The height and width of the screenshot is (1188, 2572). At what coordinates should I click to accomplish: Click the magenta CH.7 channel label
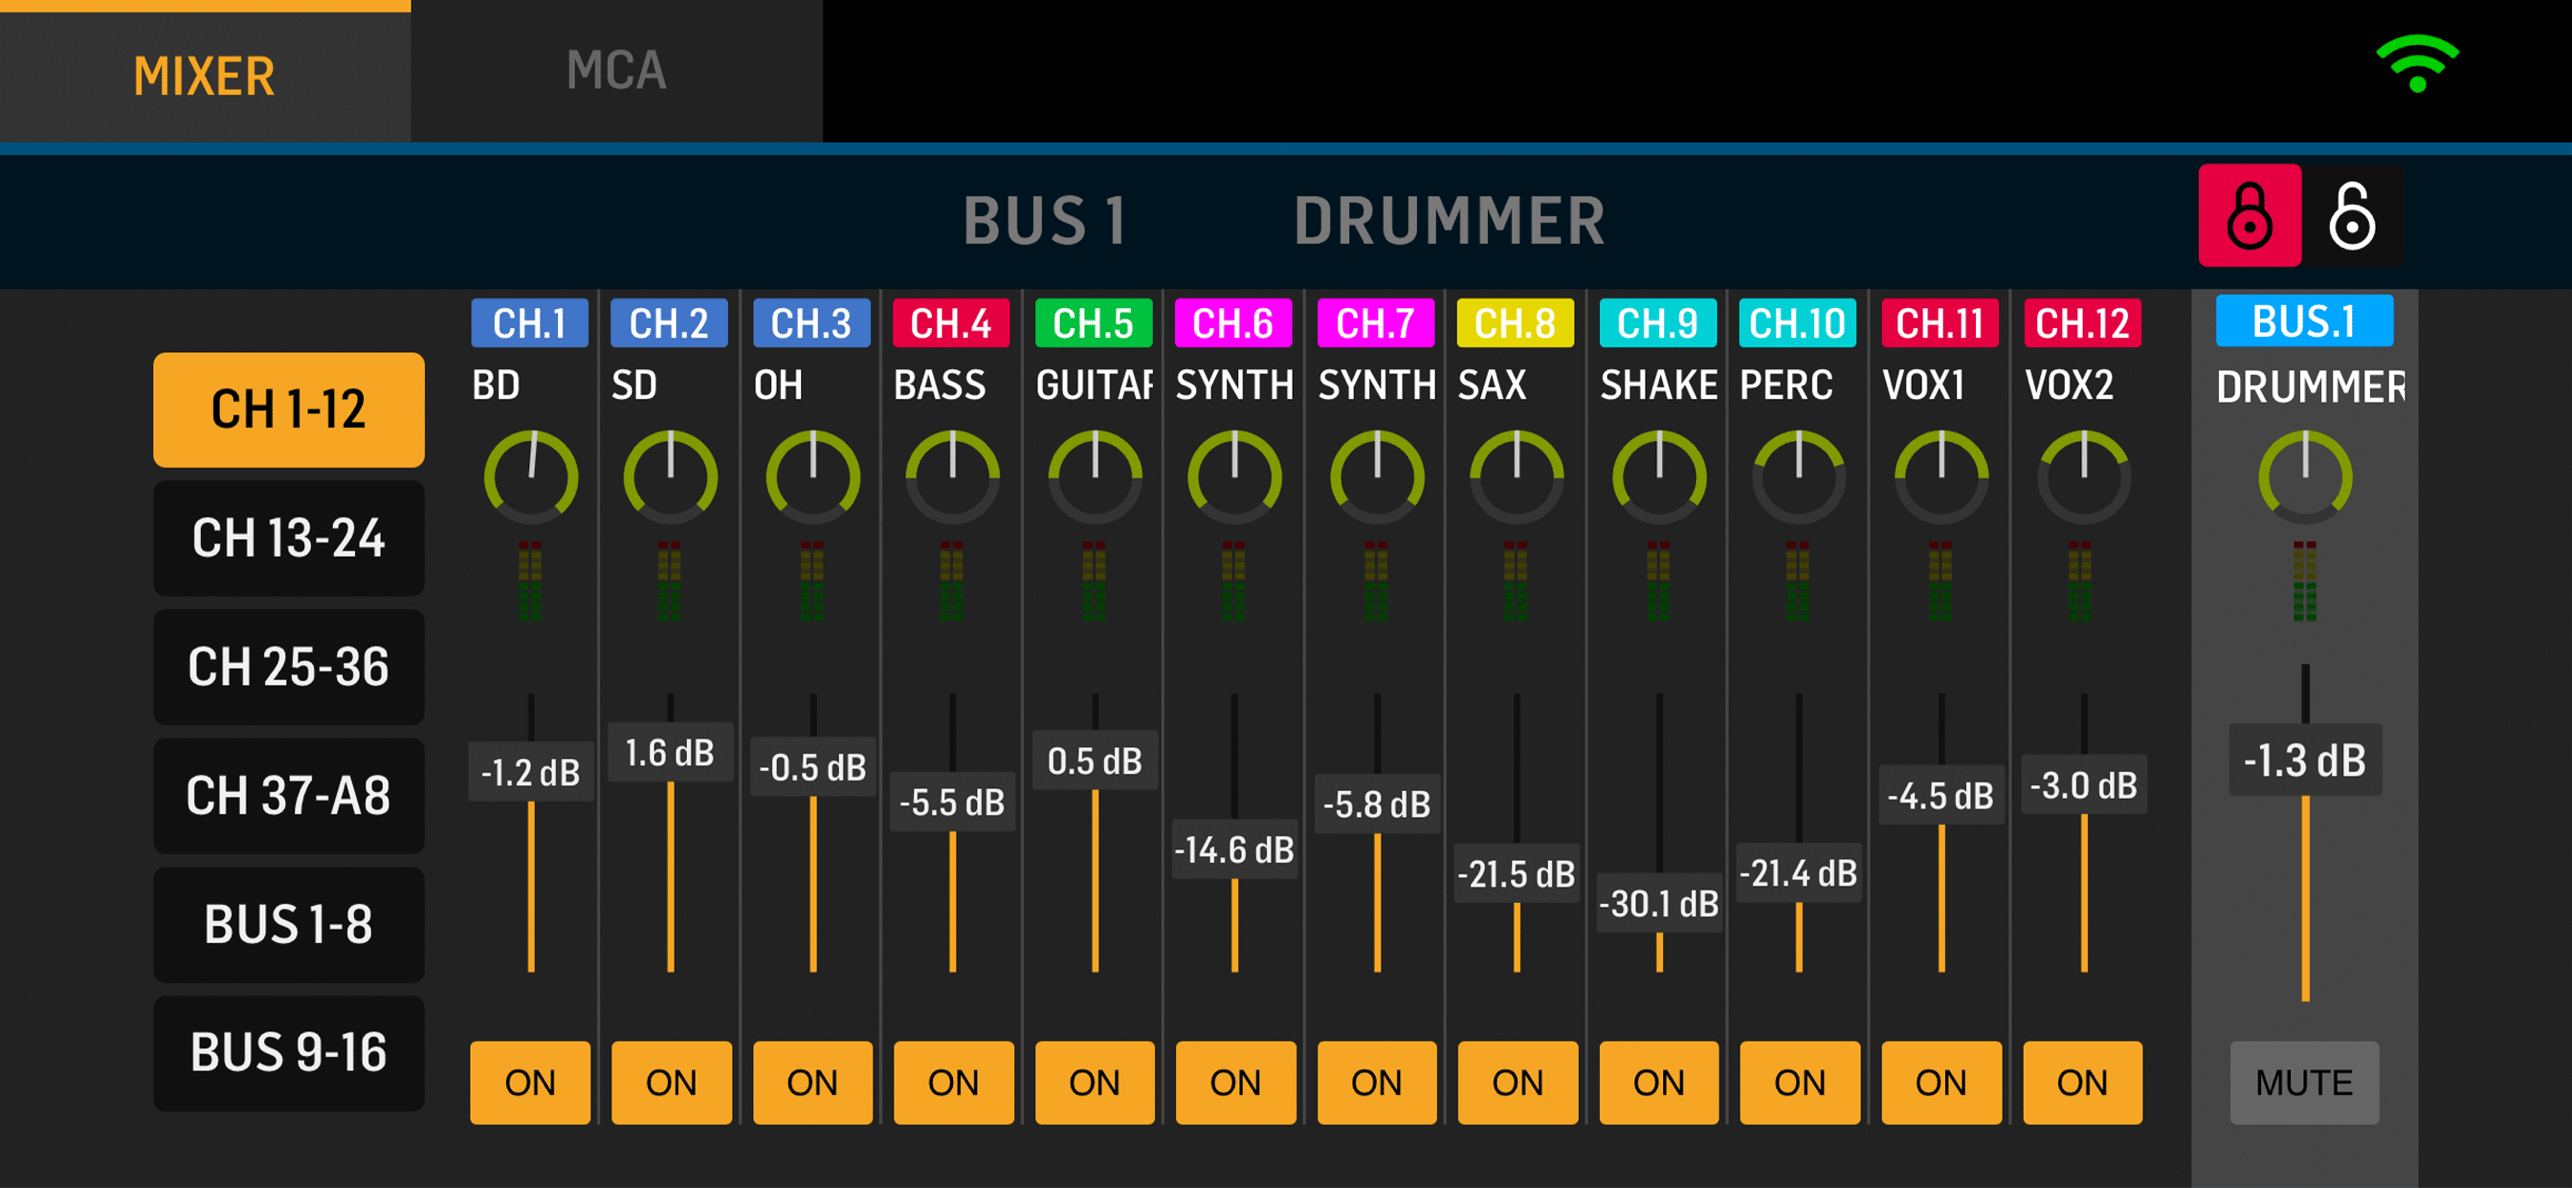[1375, 323]
